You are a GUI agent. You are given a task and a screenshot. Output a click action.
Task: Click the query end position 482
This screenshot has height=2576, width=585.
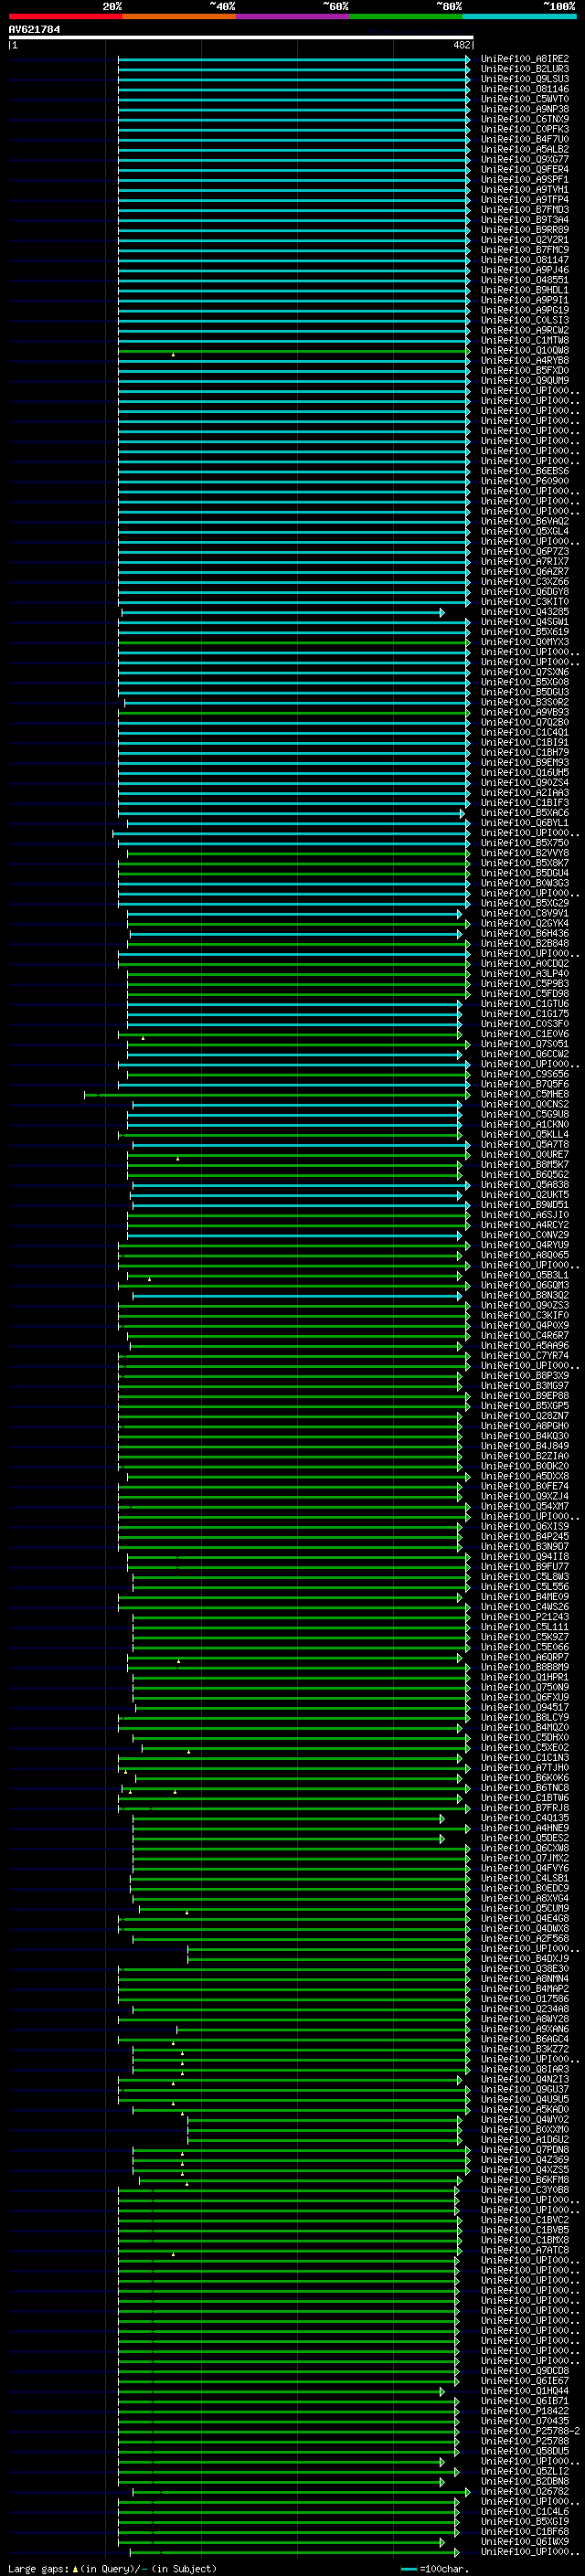click(x=462, y=45)
